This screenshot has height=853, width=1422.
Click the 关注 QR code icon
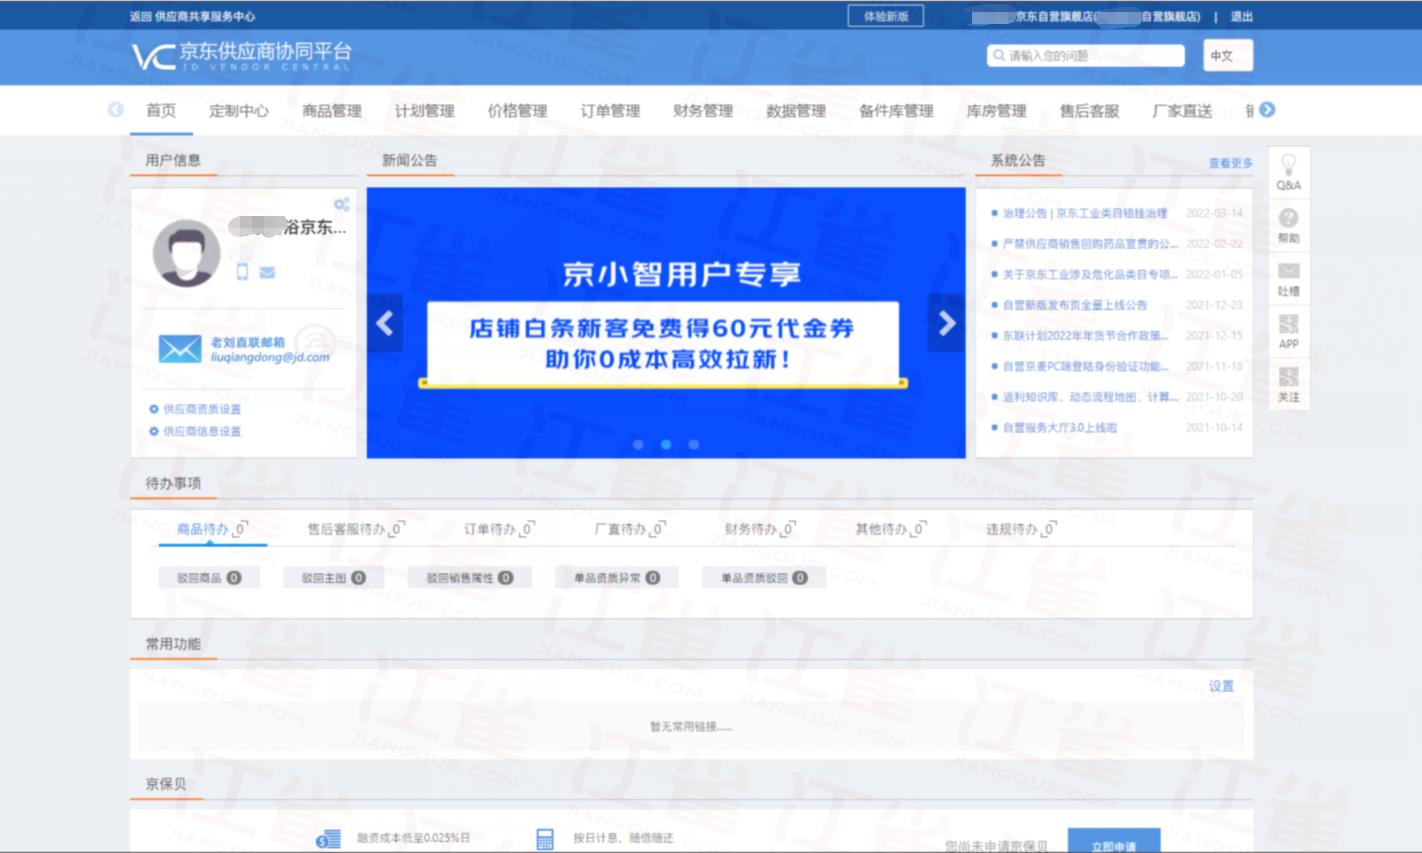click(x=1288, y=377)
